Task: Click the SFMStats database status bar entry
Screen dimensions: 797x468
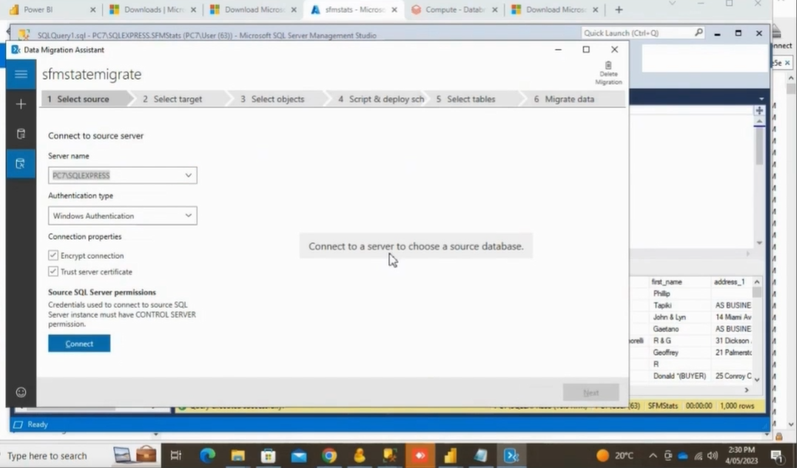Action: pos(663,406)
